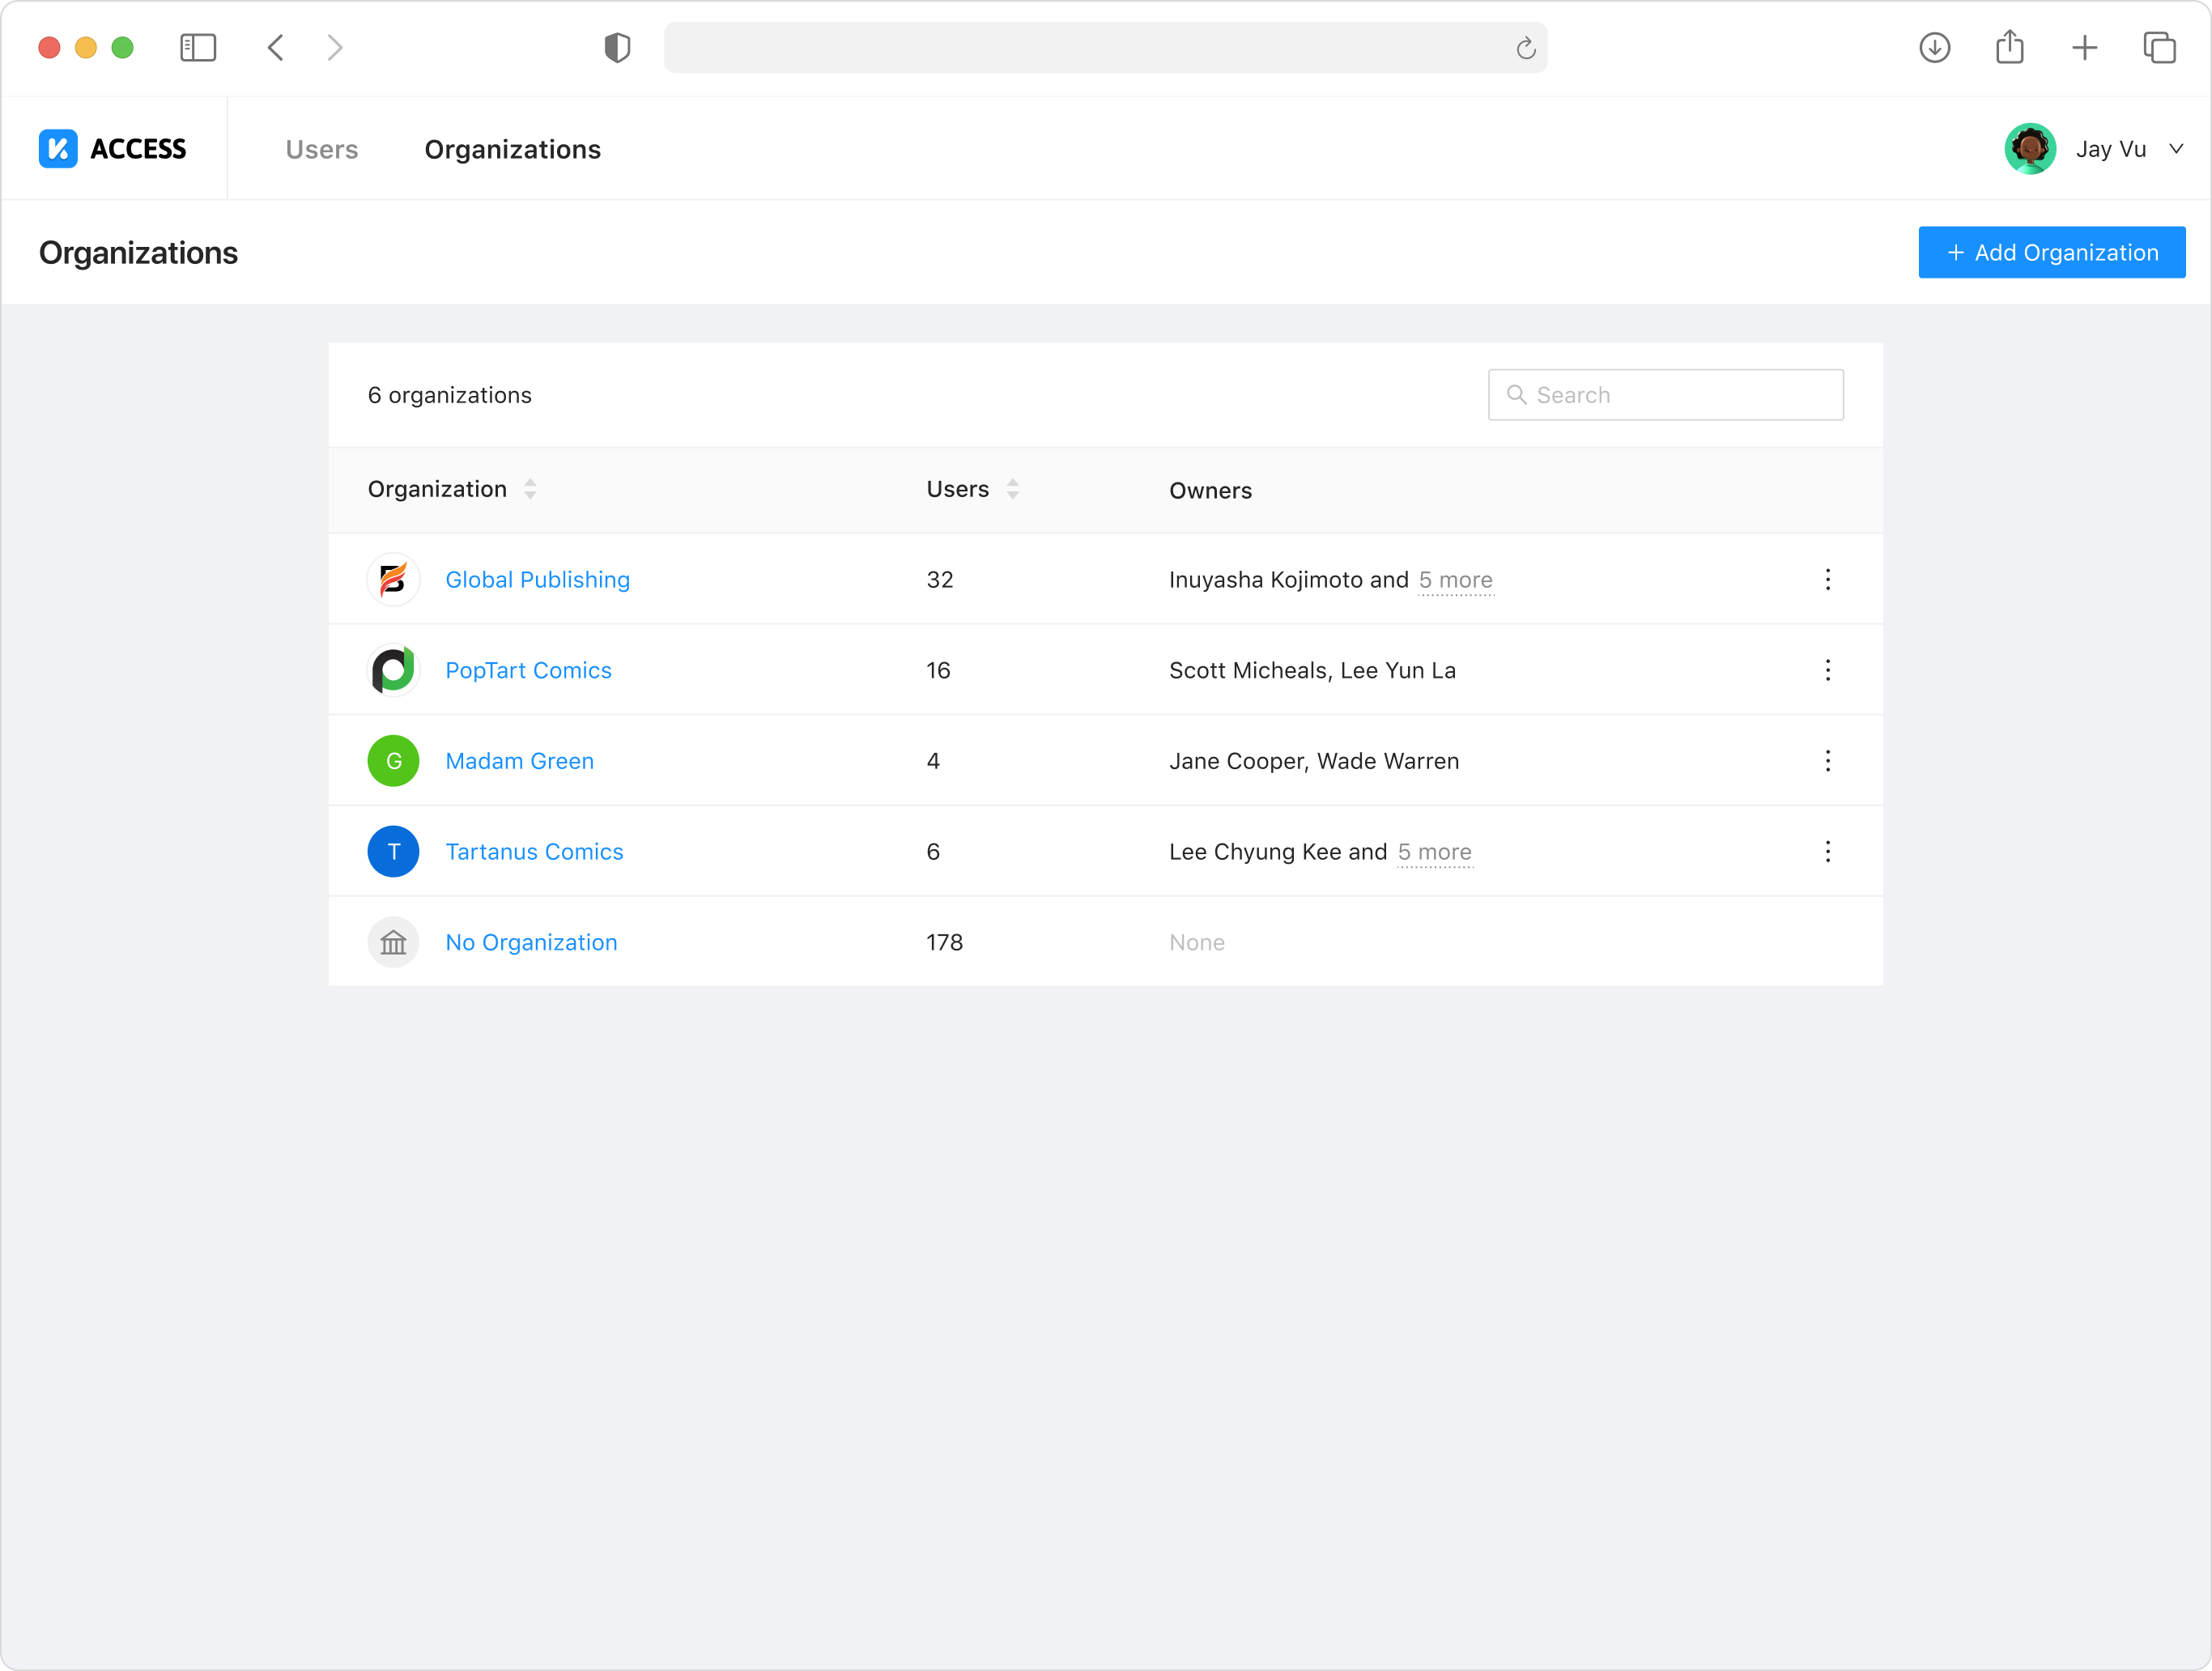The image size is (2212, 1671).
Task: Open the PopTart Comics link
Action: (528, 670)
